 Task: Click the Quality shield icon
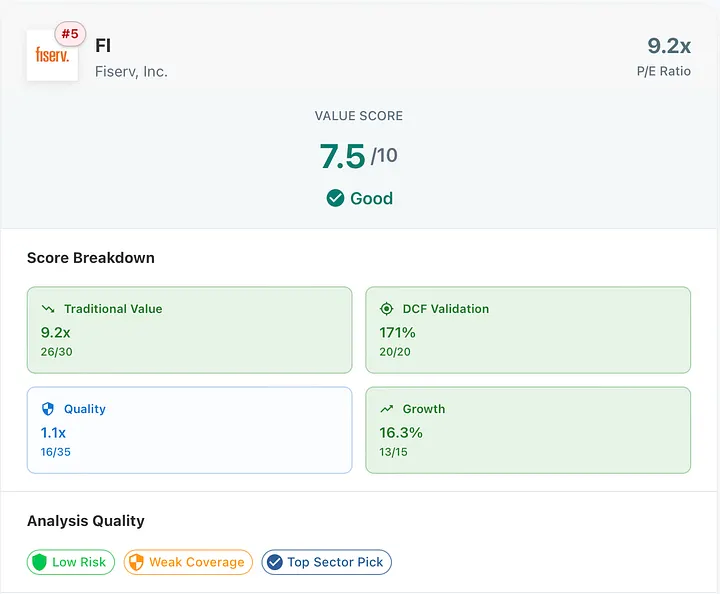pos(48,409)
